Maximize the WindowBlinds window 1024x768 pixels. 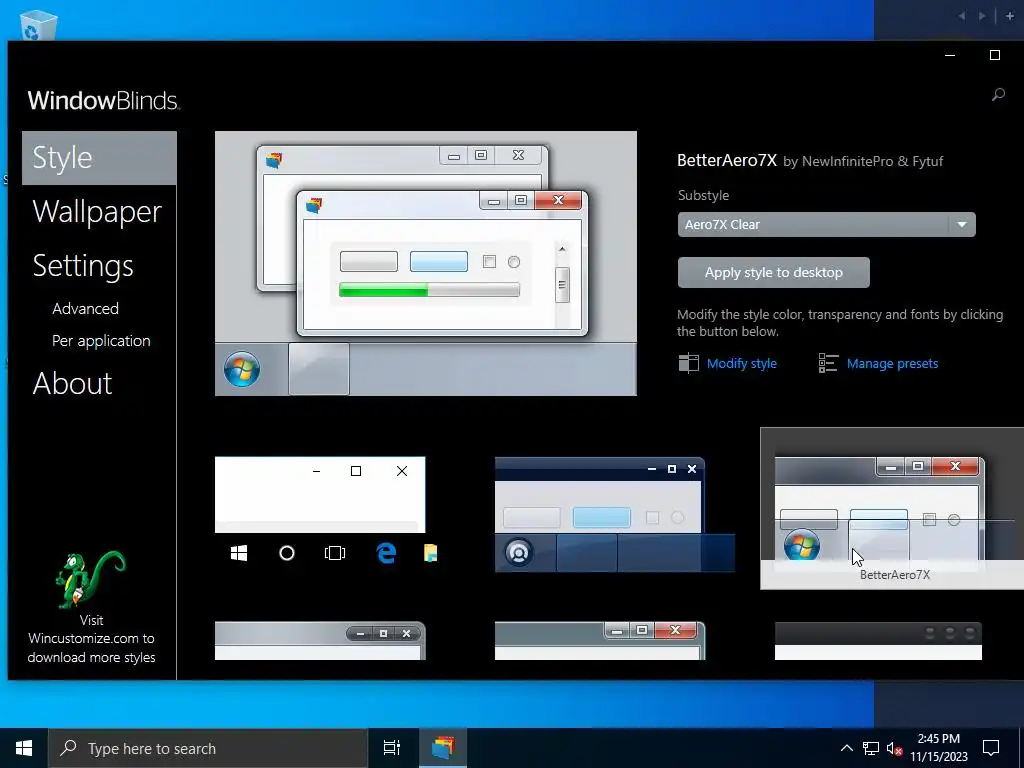[x=995, y=56]
